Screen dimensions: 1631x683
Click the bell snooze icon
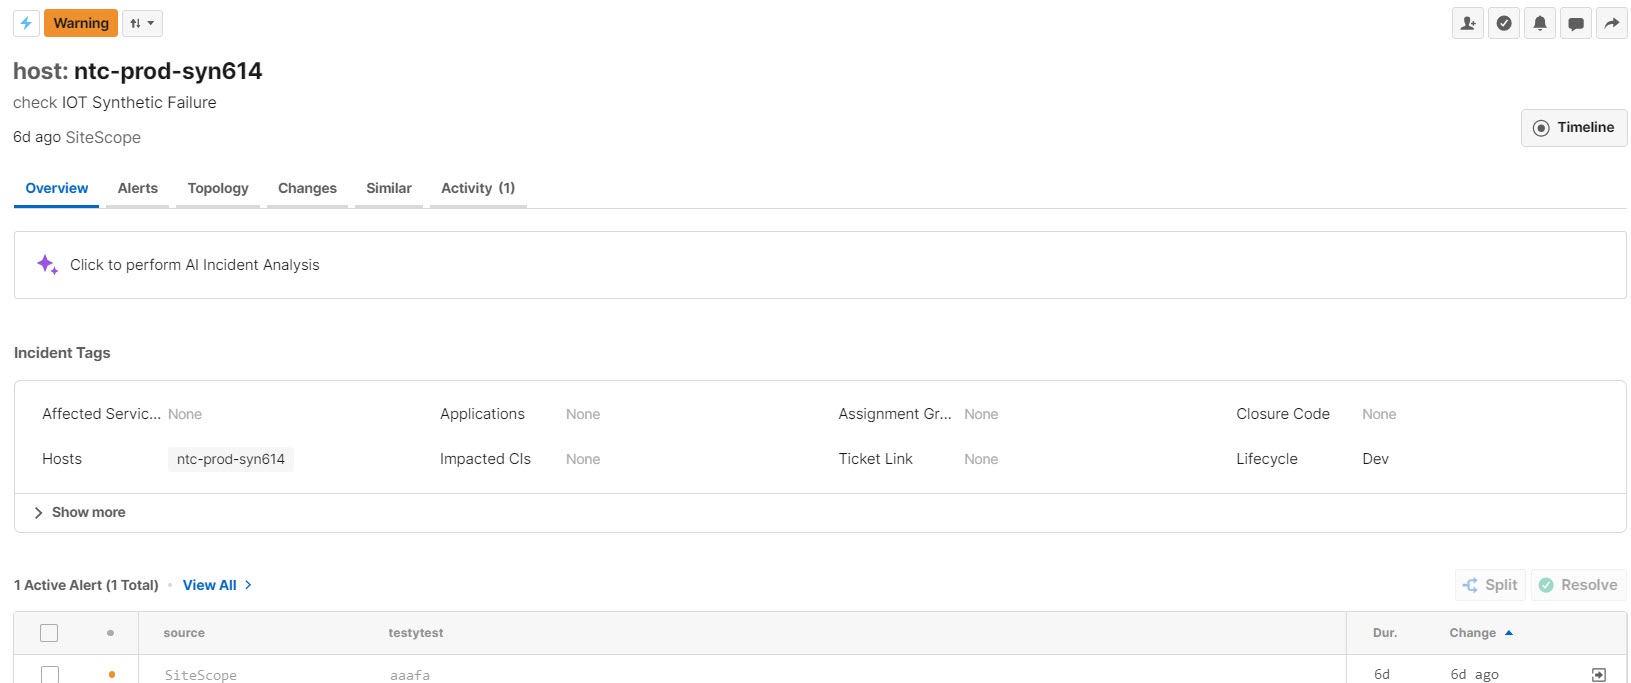click(x=1540, y=23)
